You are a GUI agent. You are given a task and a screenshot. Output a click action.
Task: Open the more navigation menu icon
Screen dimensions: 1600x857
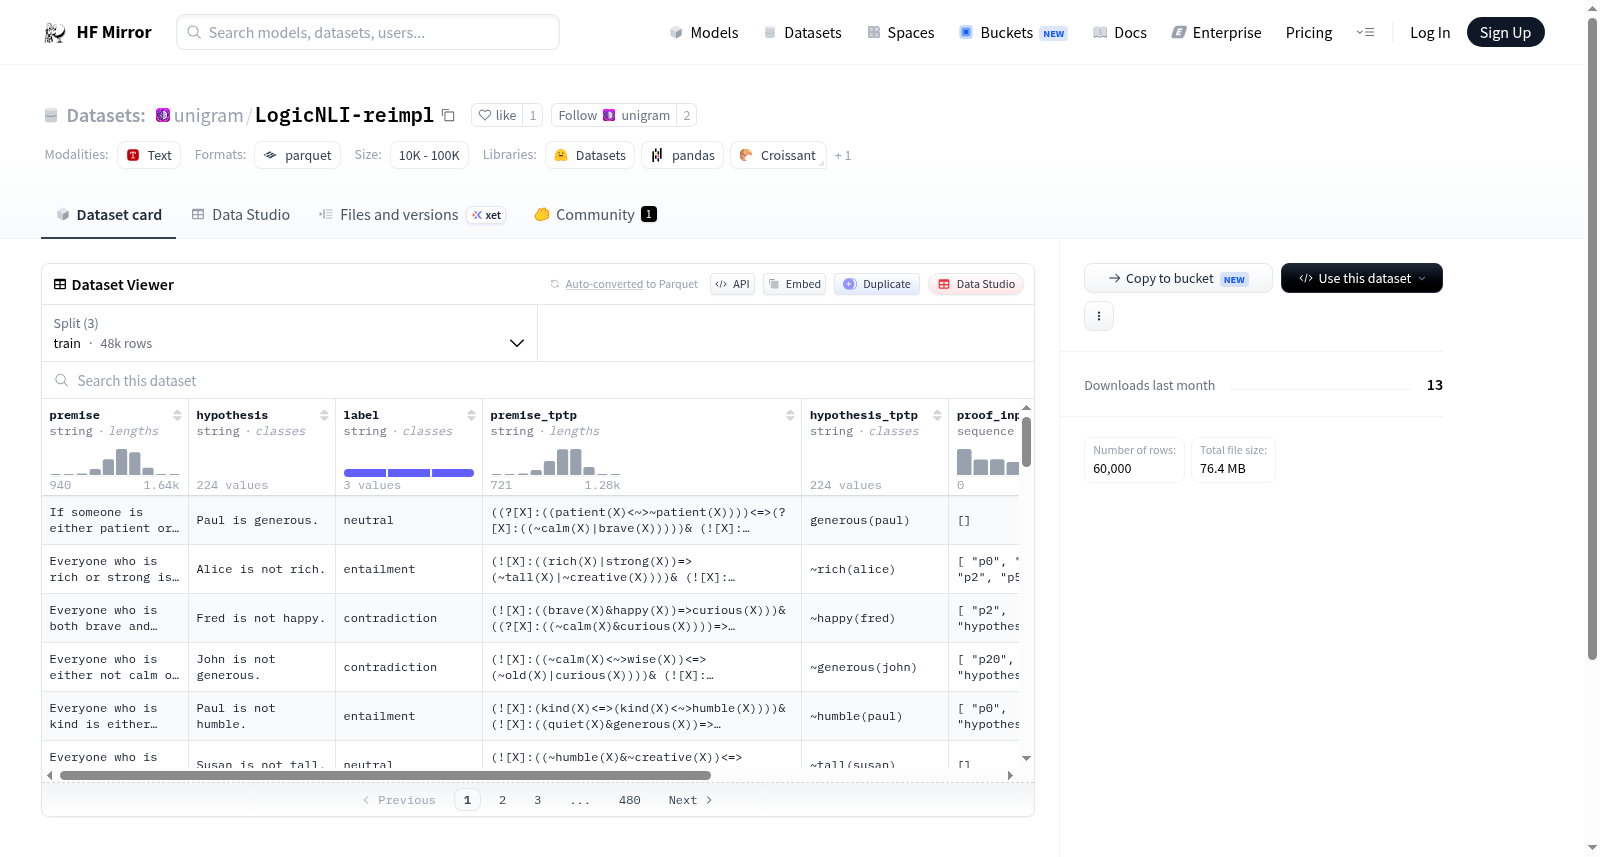1365,32
